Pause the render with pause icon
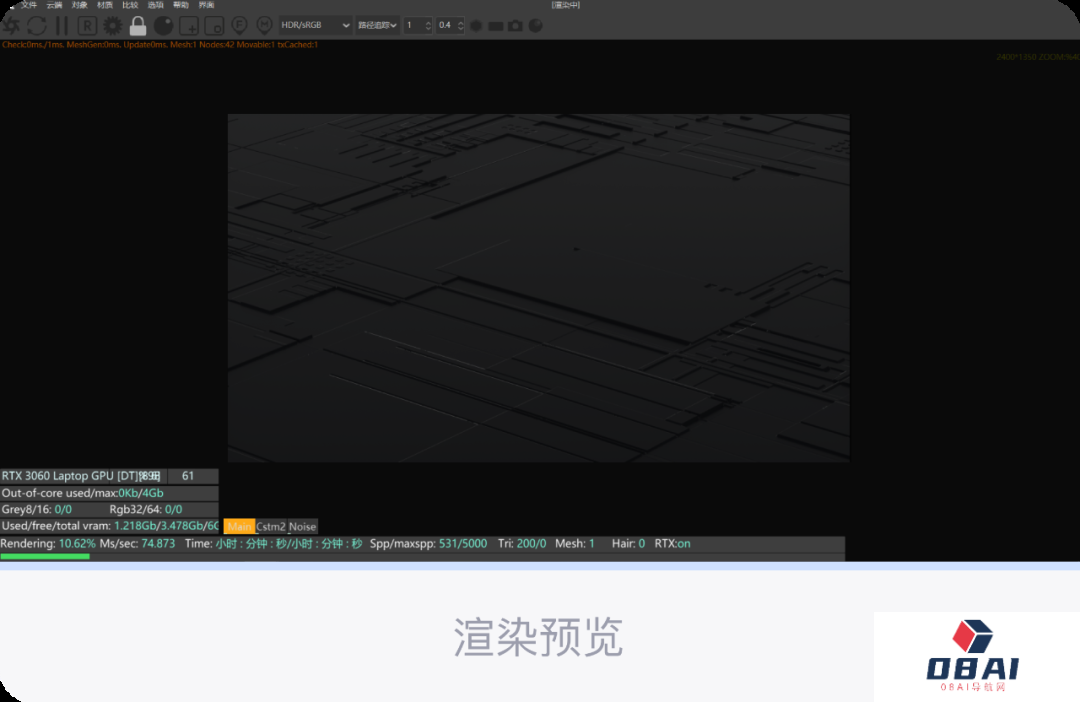Viewport: 1080px width, 702px height. click(x=62, y=25)
